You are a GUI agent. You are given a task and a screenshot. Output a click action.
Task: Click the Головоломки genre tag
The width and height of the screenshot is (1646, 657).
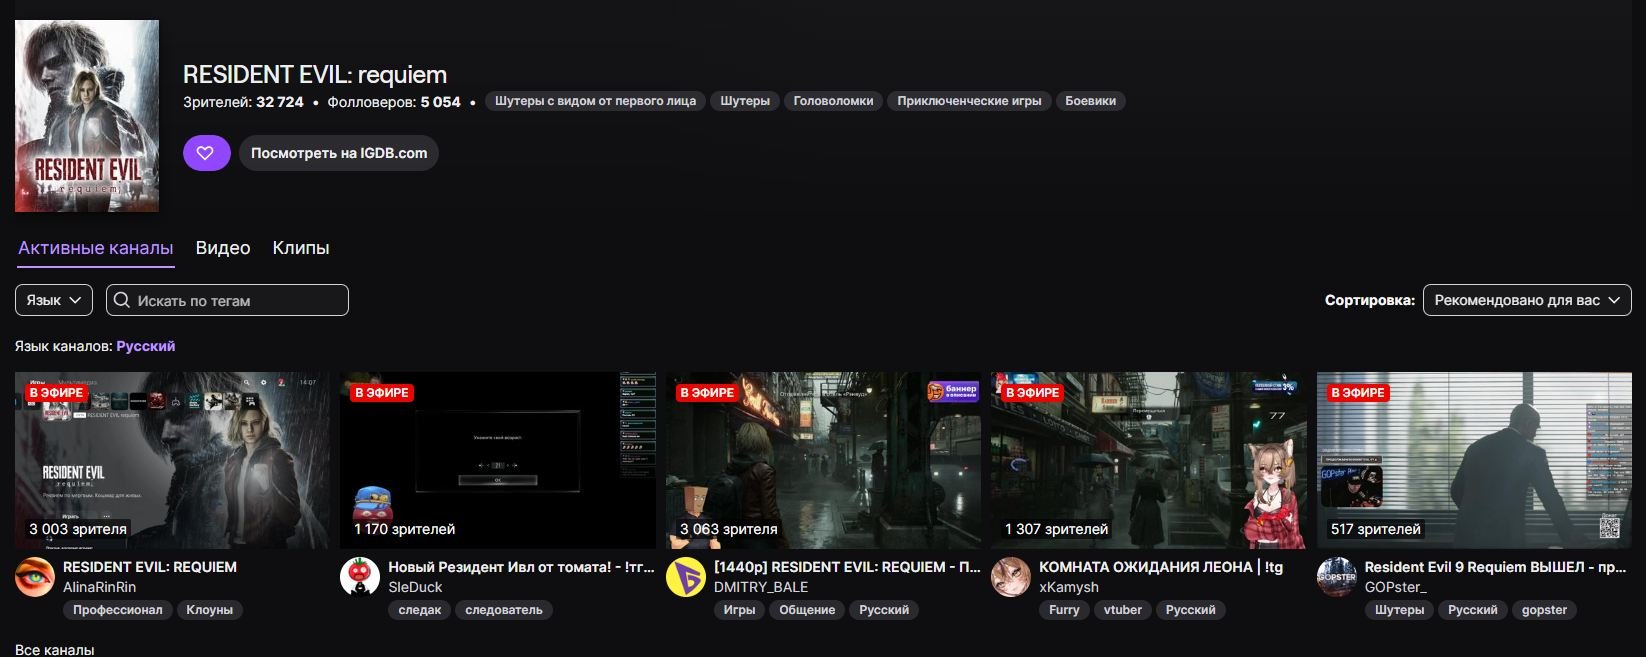(833, 101)
